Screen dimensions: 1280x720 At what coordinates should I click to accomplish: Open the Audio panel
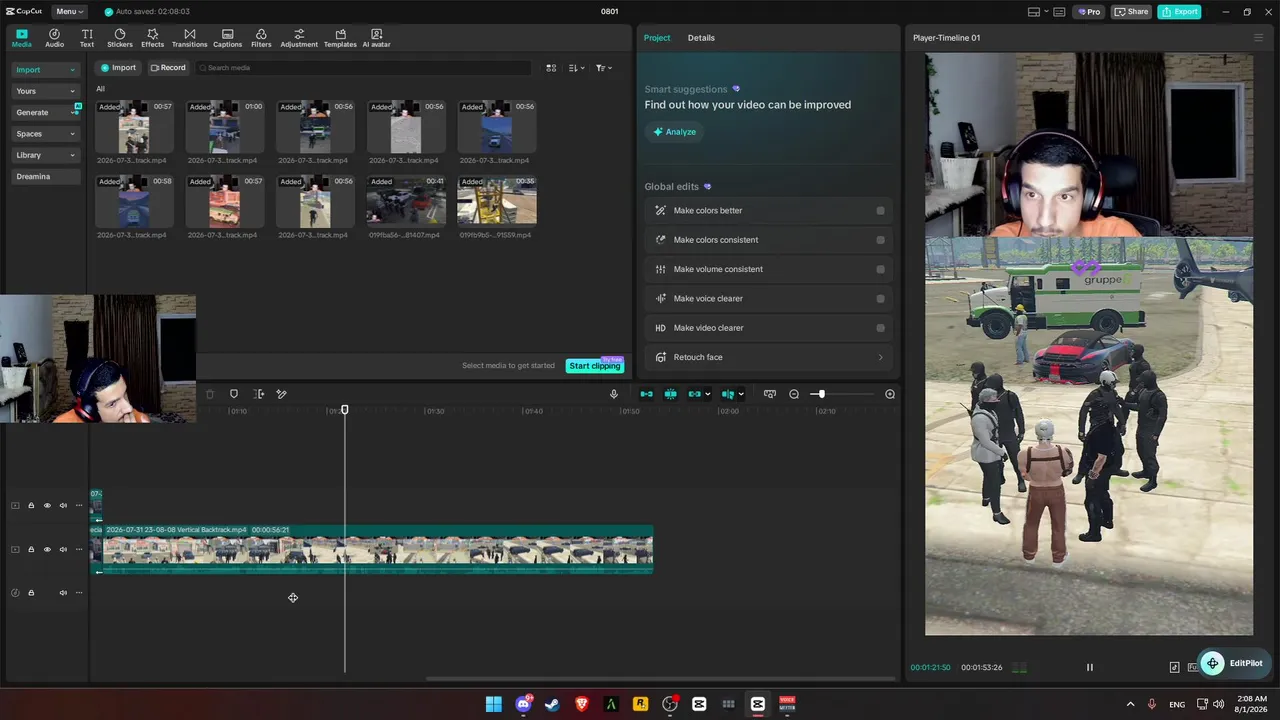54,38
